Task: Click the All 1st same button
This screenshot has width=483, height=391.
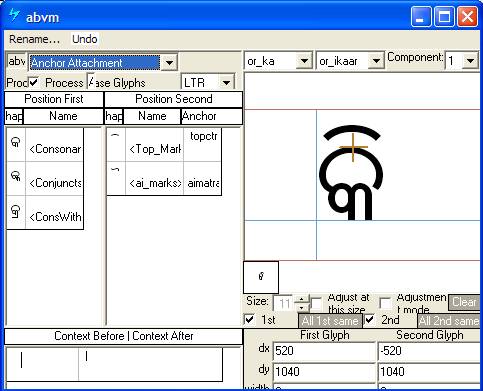Action: (x=330, y=321)
